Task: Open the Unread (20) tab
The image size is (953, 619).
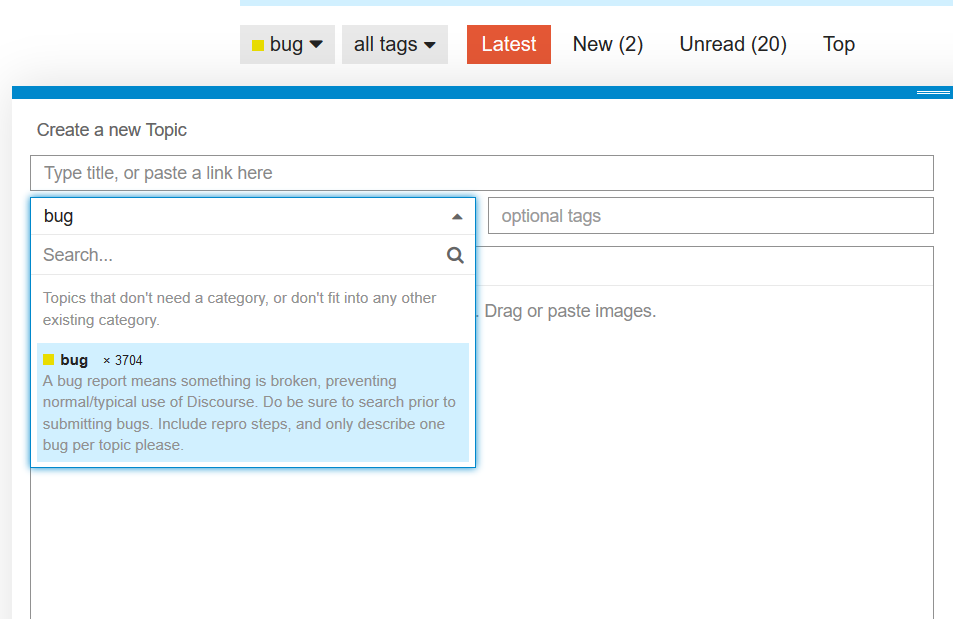Action: 733,44
